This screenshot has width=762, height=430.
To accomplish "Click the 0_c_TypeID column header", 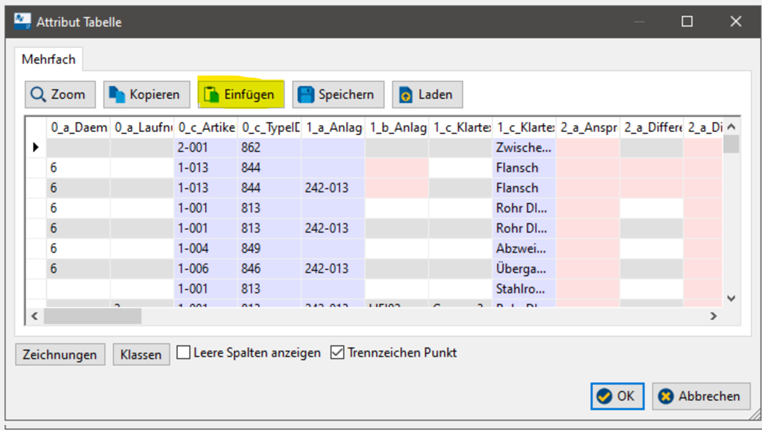I will (268, 127).
